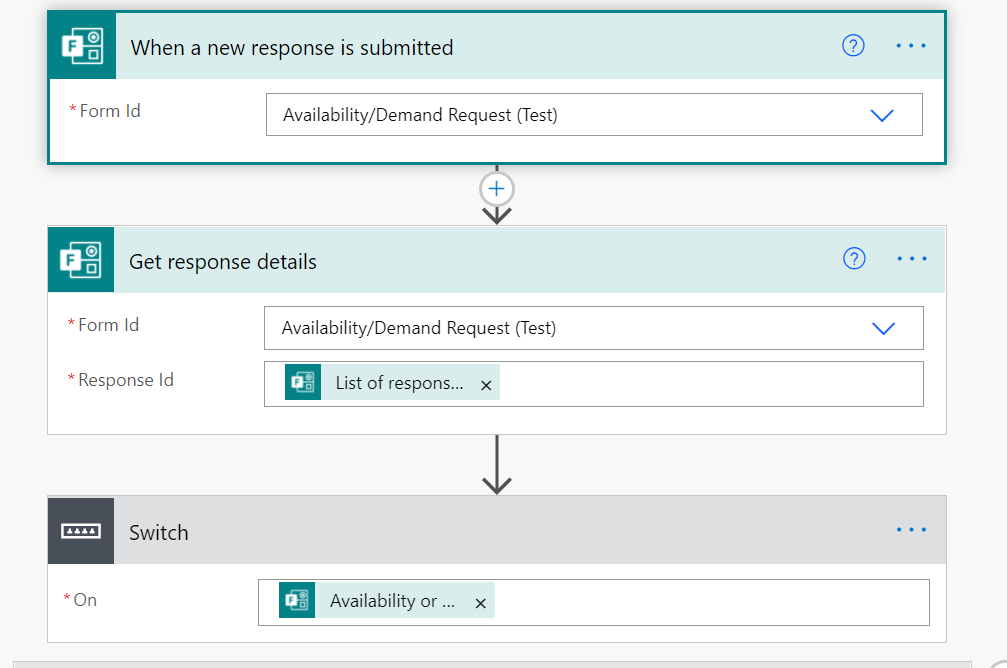
Task: Click the Forms icon on Get response details
Action: (x=82, y=259)
